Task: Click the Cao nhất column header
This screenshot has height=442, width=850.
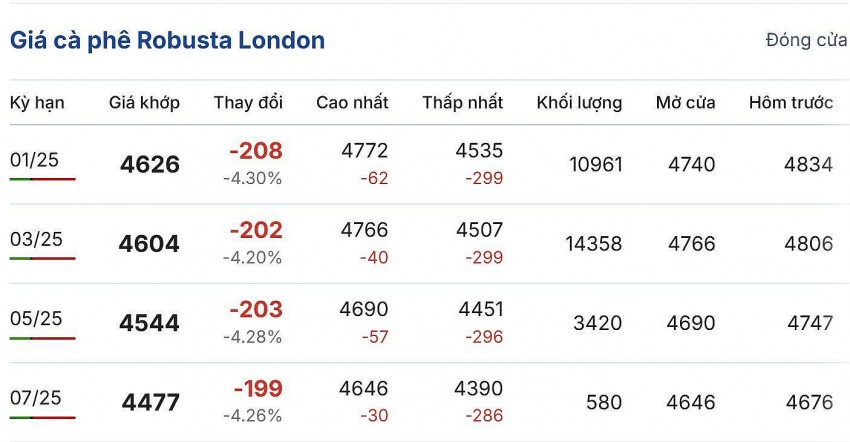Action: [x=352, y=103]
